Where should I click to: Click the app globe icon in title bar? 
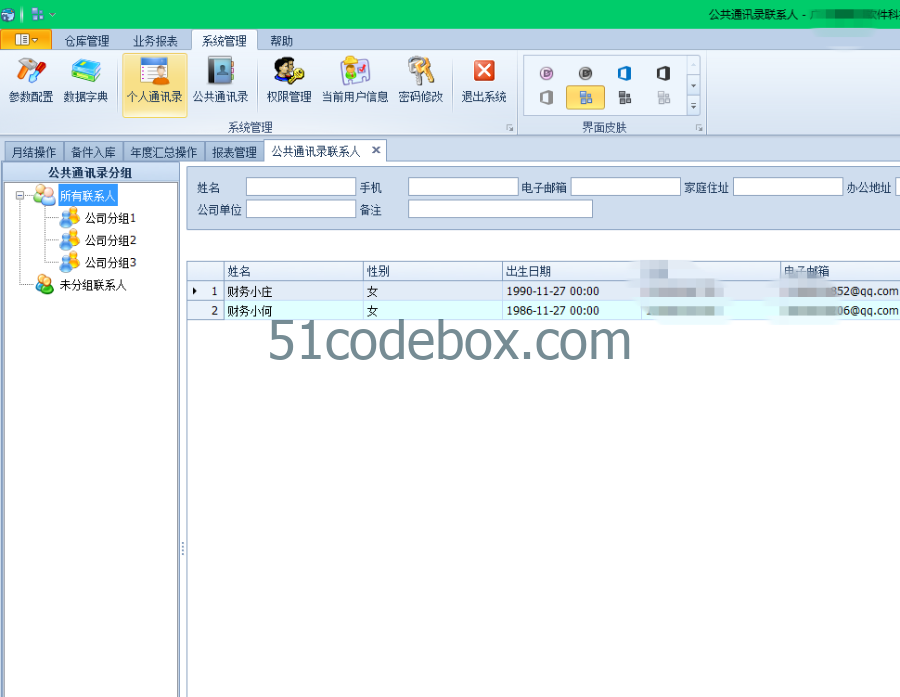point(8,14)
